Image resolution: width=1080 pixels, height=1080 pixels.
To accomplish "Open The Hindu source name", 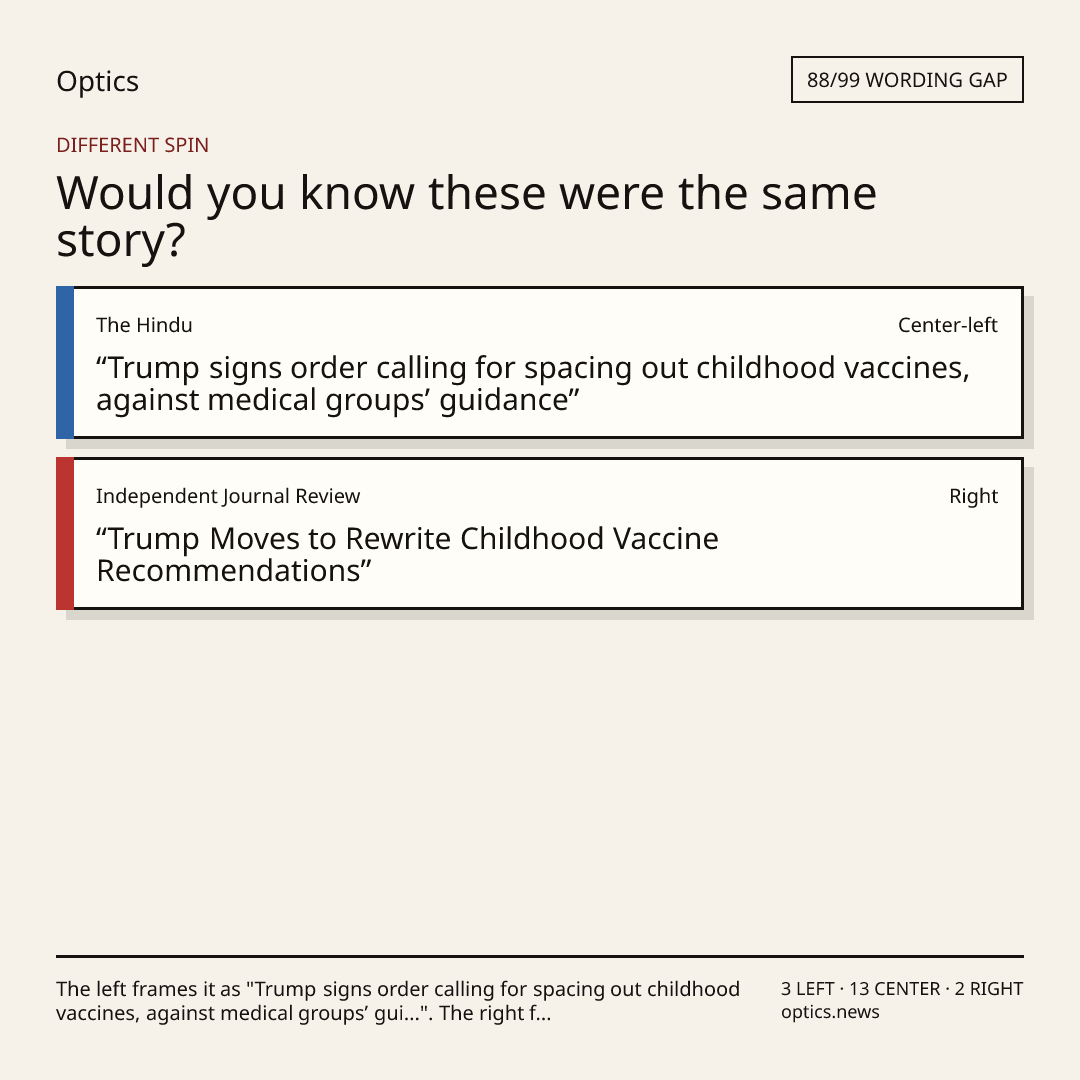I will pyautogui.click(x=144, y=325).
